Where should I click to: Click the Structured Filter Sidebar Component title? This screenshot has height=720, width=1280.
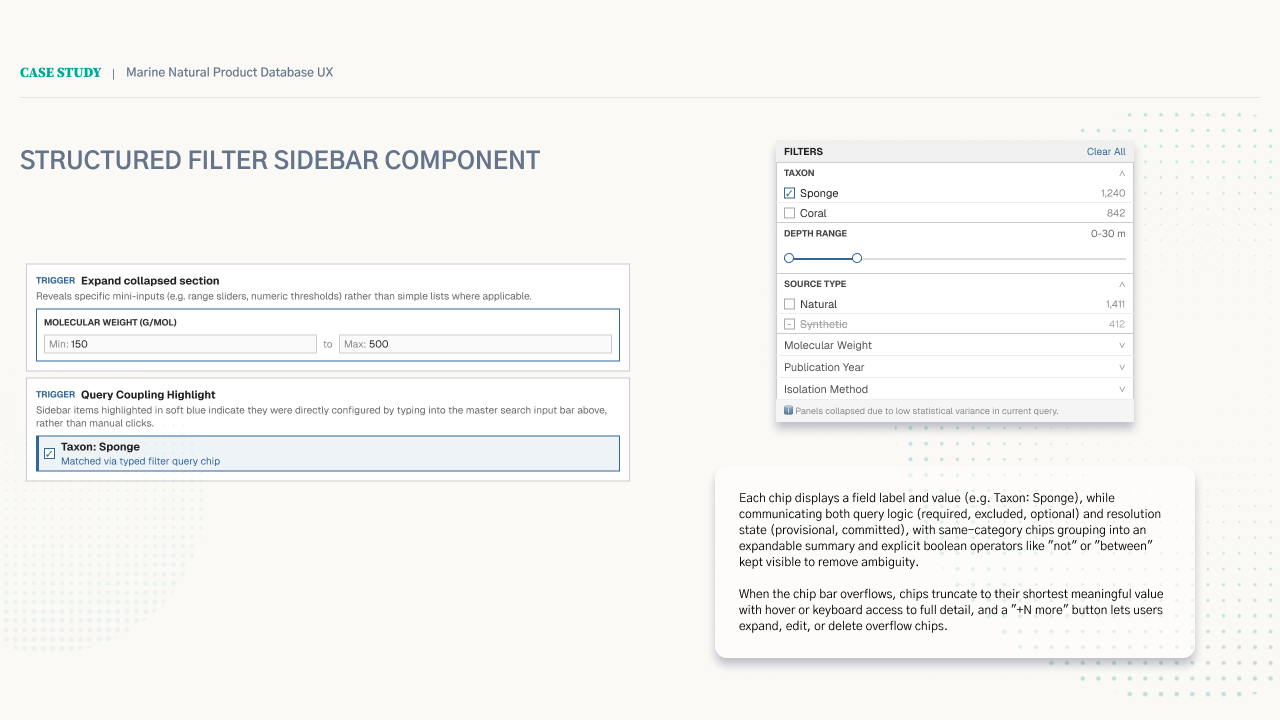point(280,160)
